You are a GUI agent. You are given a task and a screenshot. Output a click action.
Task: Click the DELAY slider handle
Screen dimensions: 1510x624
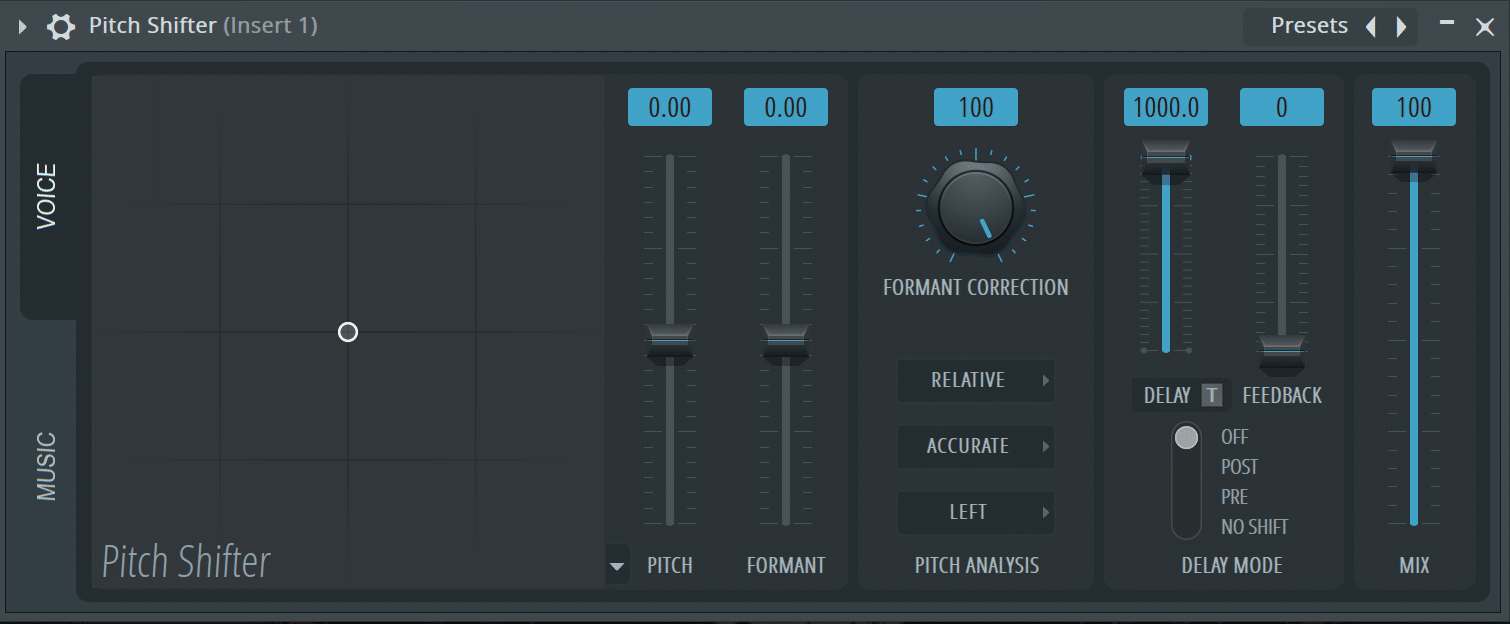click(1166, 160)
